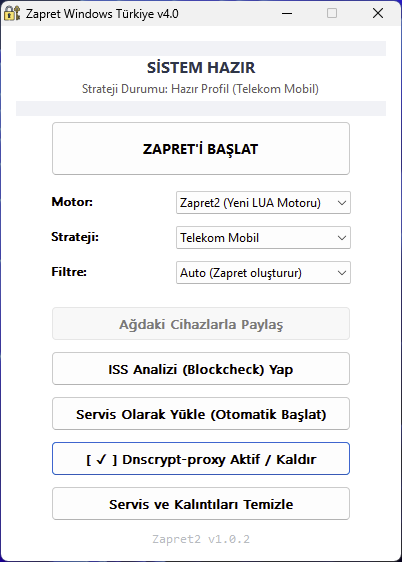Click the Zapret2 v1.0.2 version label
Viewport: 402px width, 562px height.
point(201,539)
